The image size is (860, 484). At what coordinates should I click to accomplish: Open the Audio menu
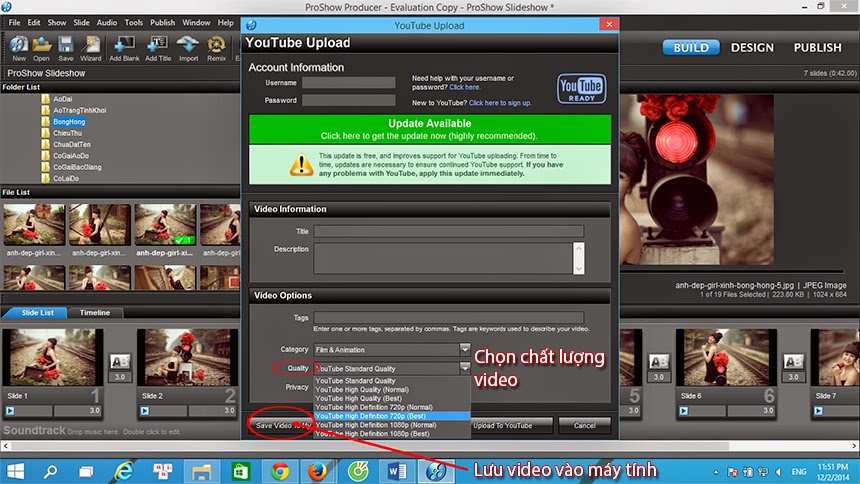tap(106, 22)
